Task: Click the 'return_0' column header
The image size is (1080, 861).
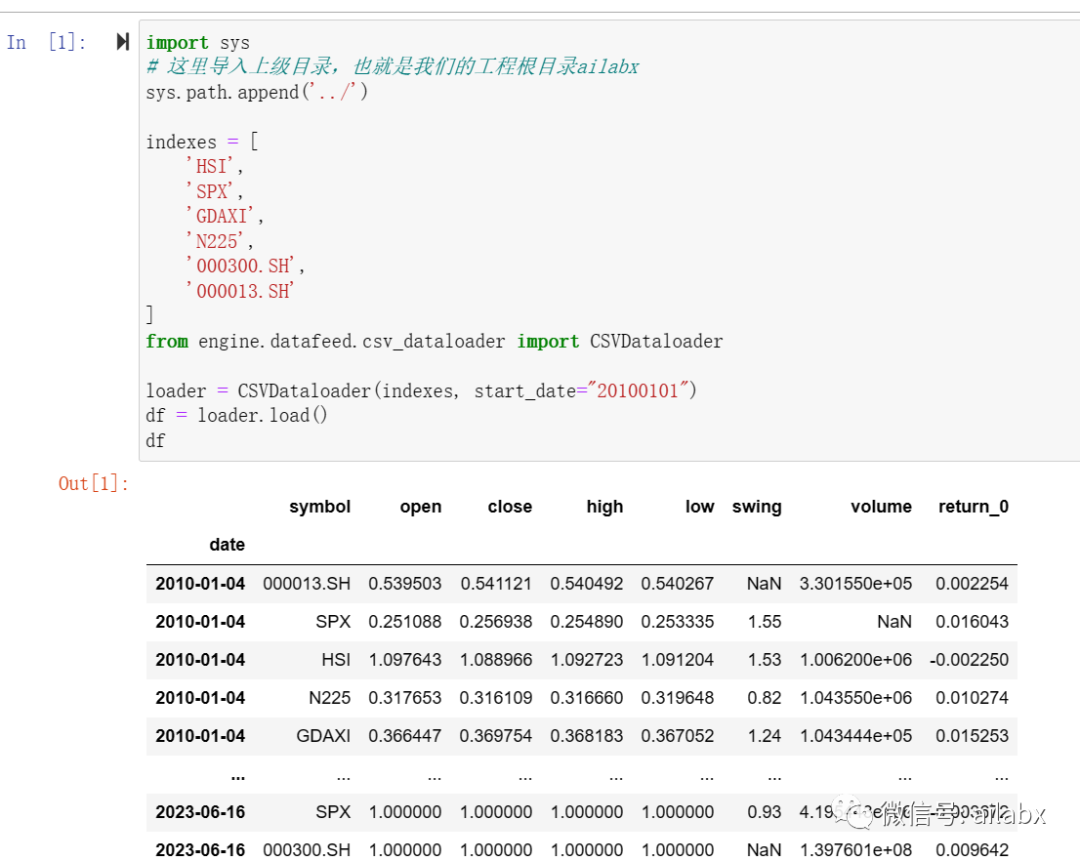Action: pos(972,507)
